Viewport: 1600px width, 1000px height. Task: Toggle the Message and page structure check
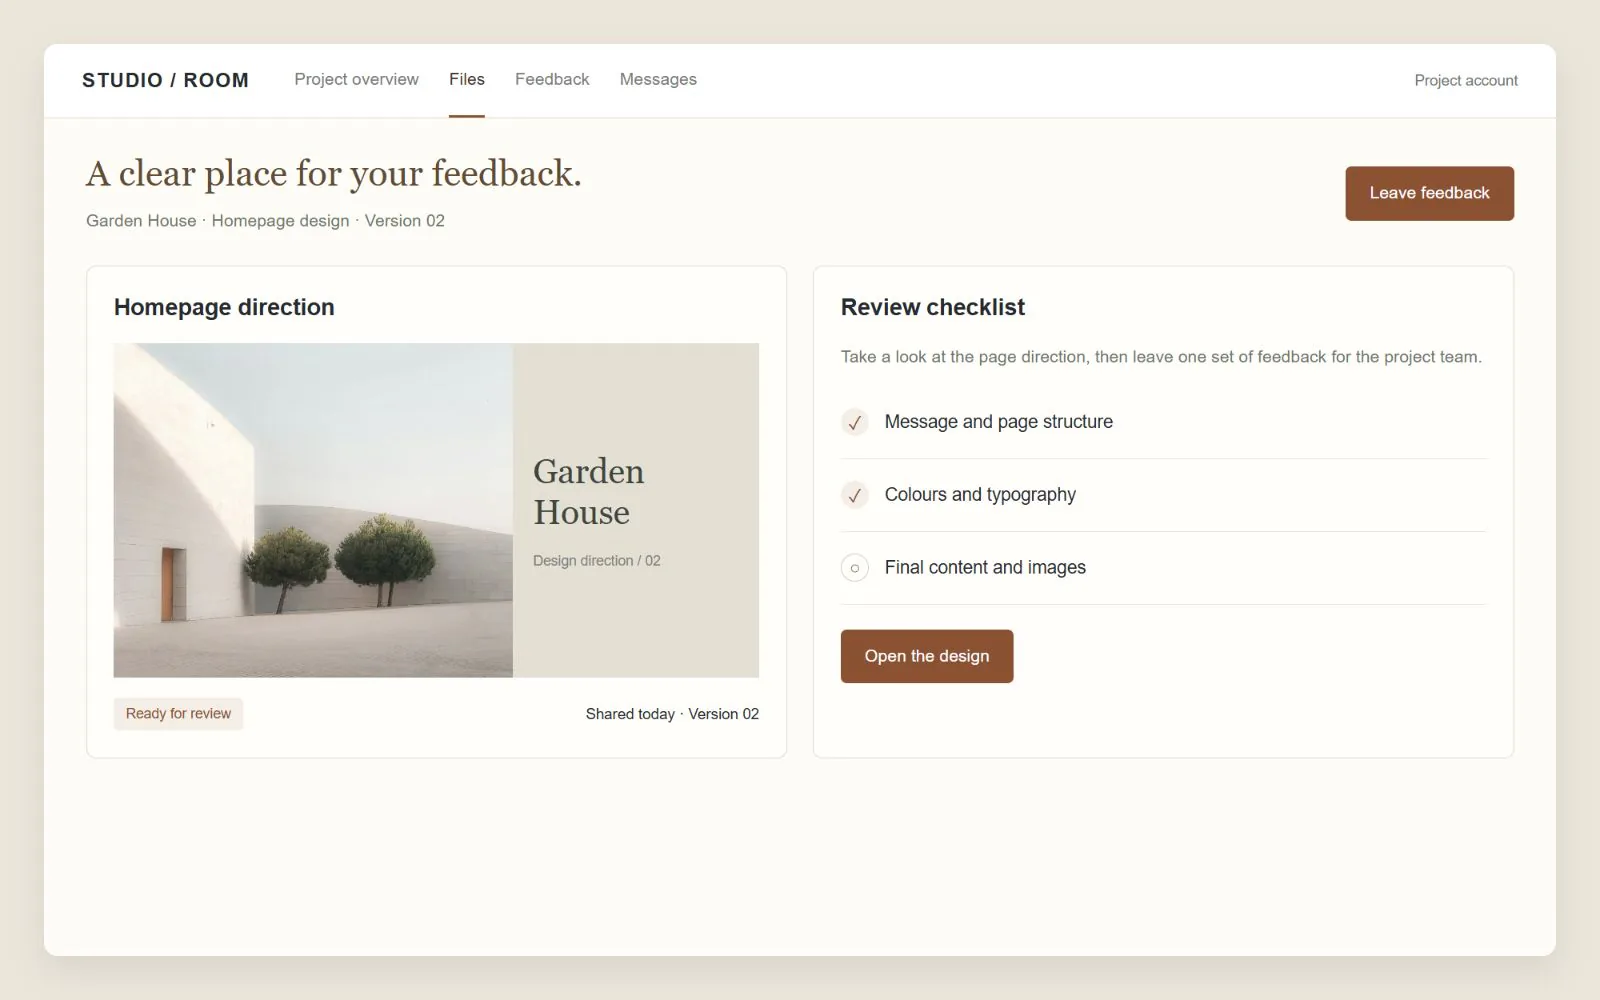[x=854, y=422]
